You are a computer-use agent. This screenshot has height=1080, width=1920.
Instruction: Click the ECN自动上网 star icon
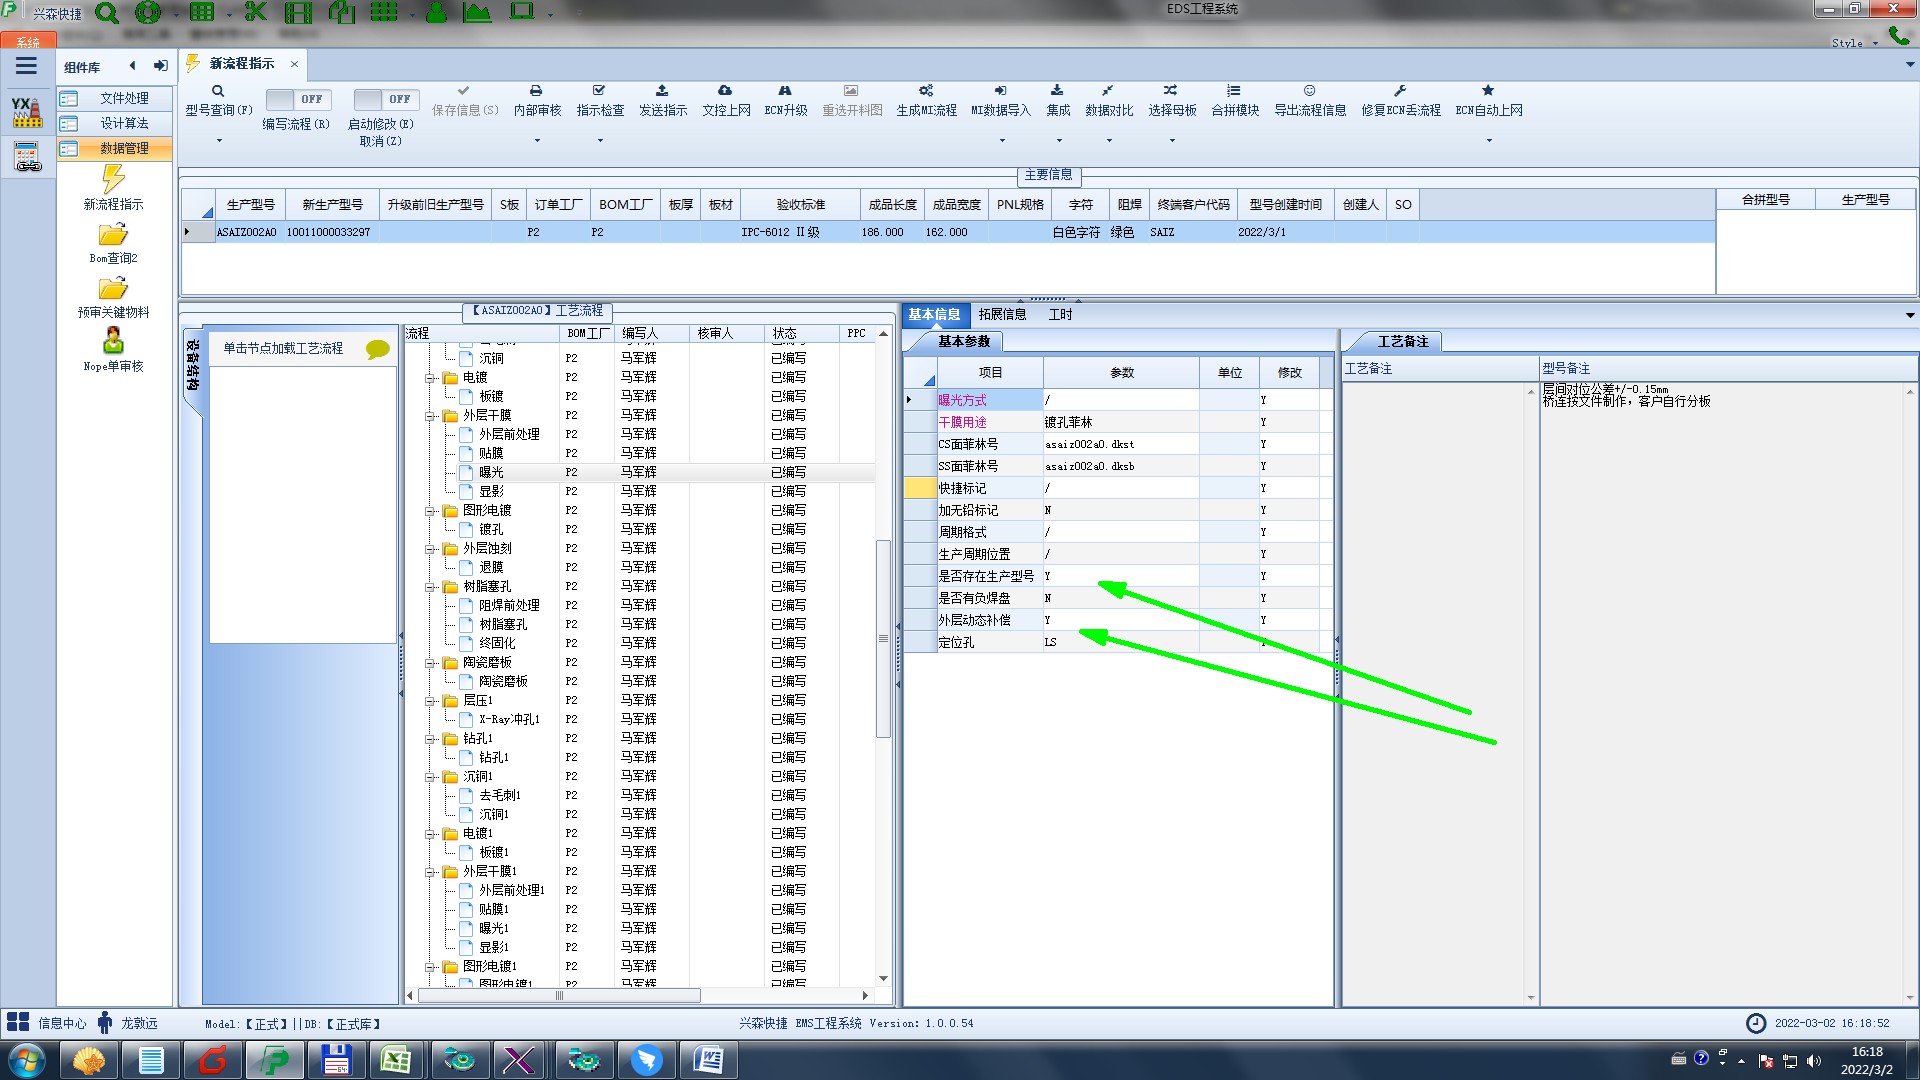coord(1488,91)
